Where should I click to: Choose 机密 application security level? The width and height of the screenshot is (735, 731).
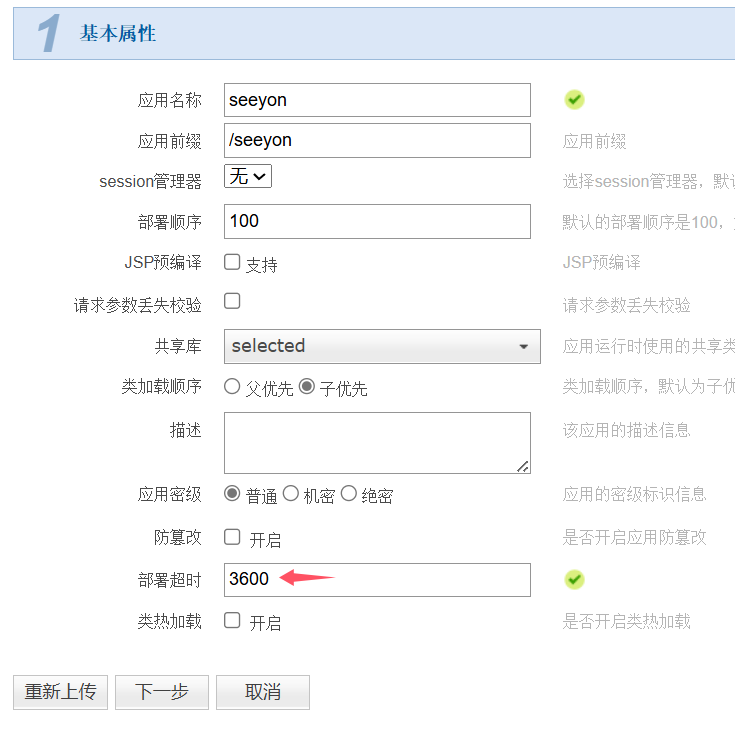pyautogui.click(x=291, y=493)
